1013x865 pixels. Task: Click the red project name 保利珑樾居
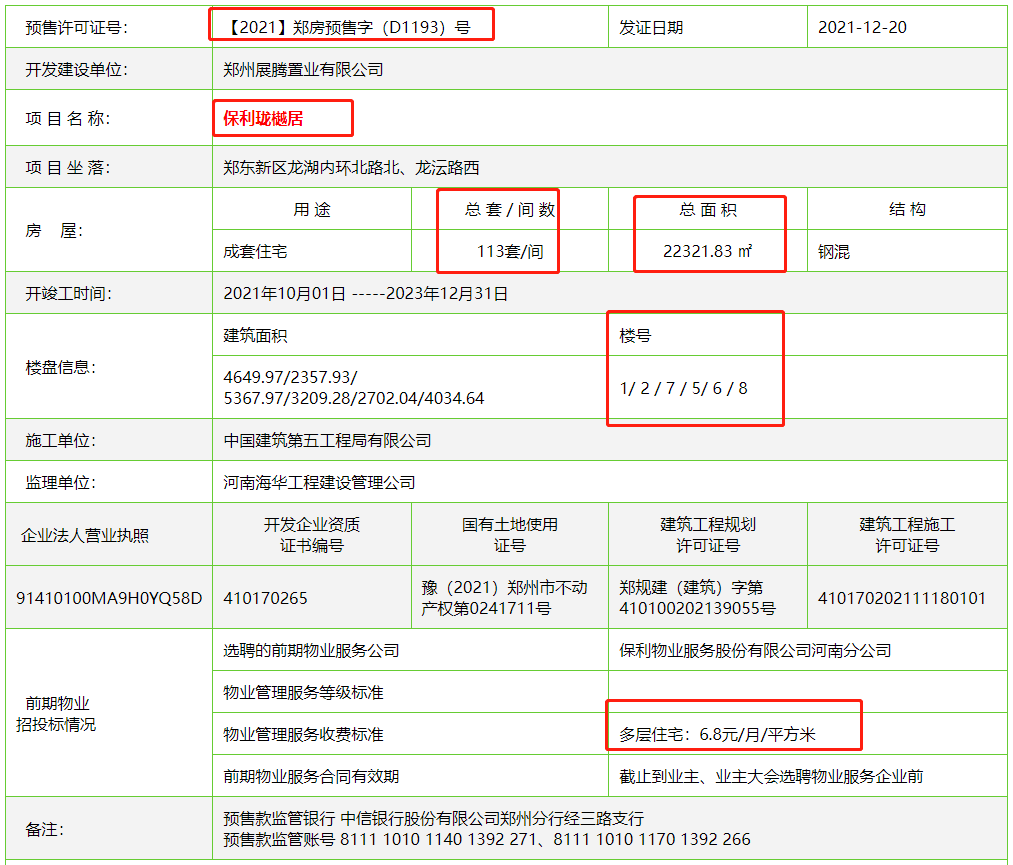point(263,118)
